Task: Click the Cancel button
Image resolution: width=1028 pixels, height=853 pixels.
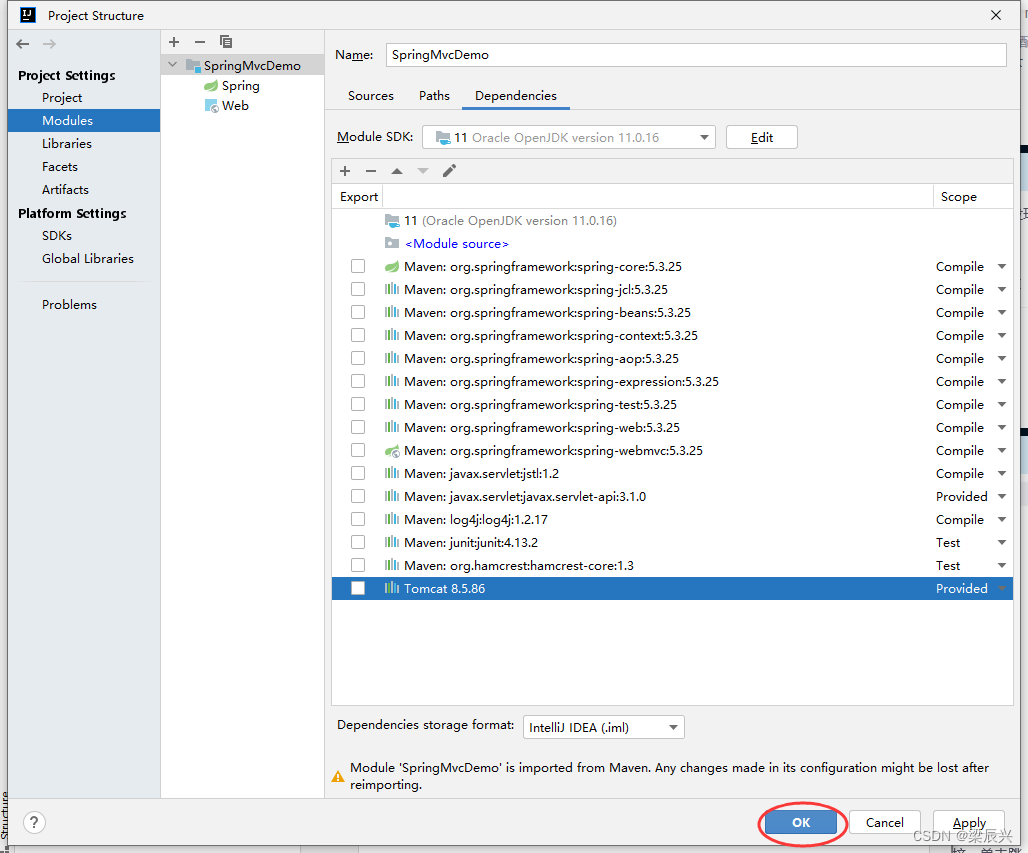Action: tap(884, 822)
